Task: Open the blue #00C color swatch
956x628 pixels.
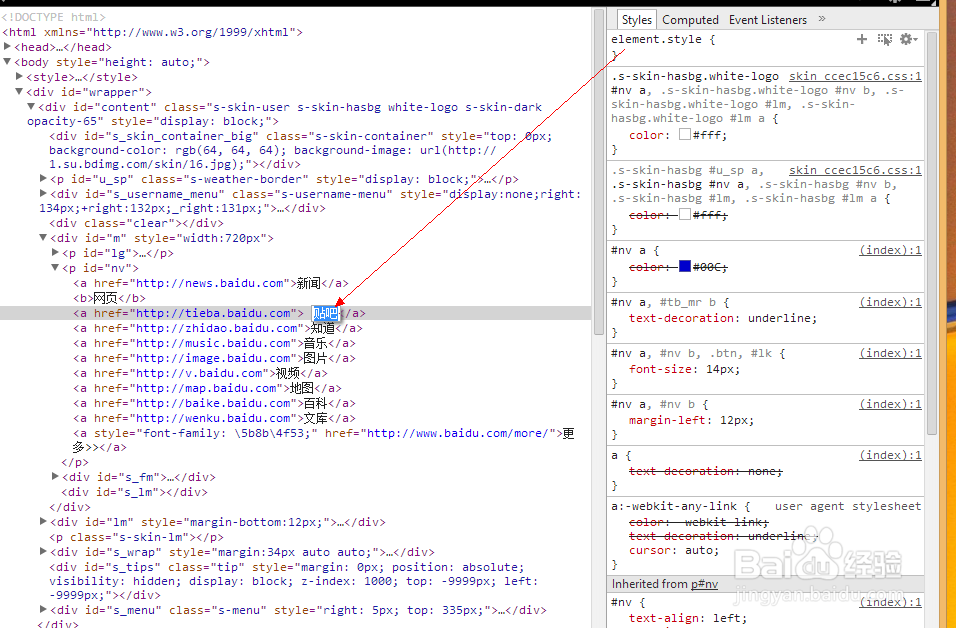Action: (685, 266)
